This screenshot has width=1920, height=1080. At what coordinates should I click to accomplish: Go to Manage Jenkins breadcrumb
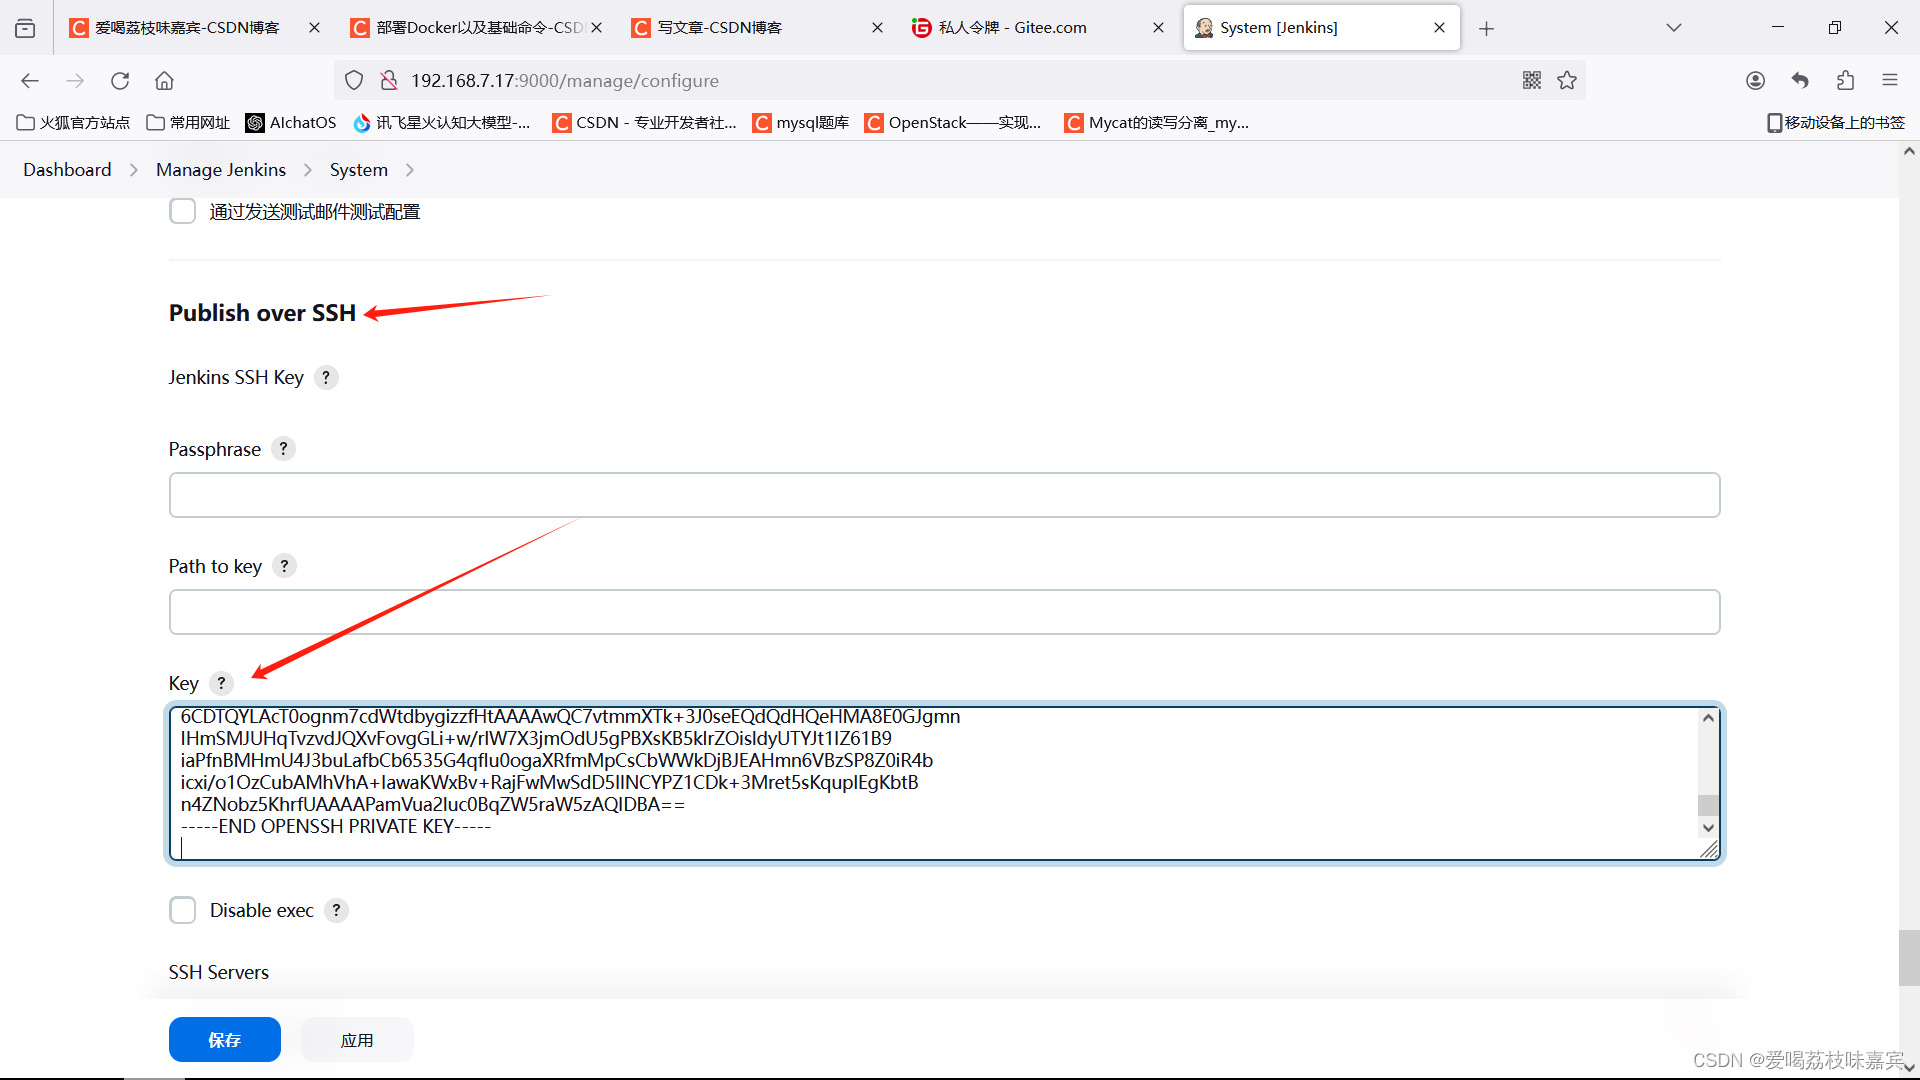point(221,170)
